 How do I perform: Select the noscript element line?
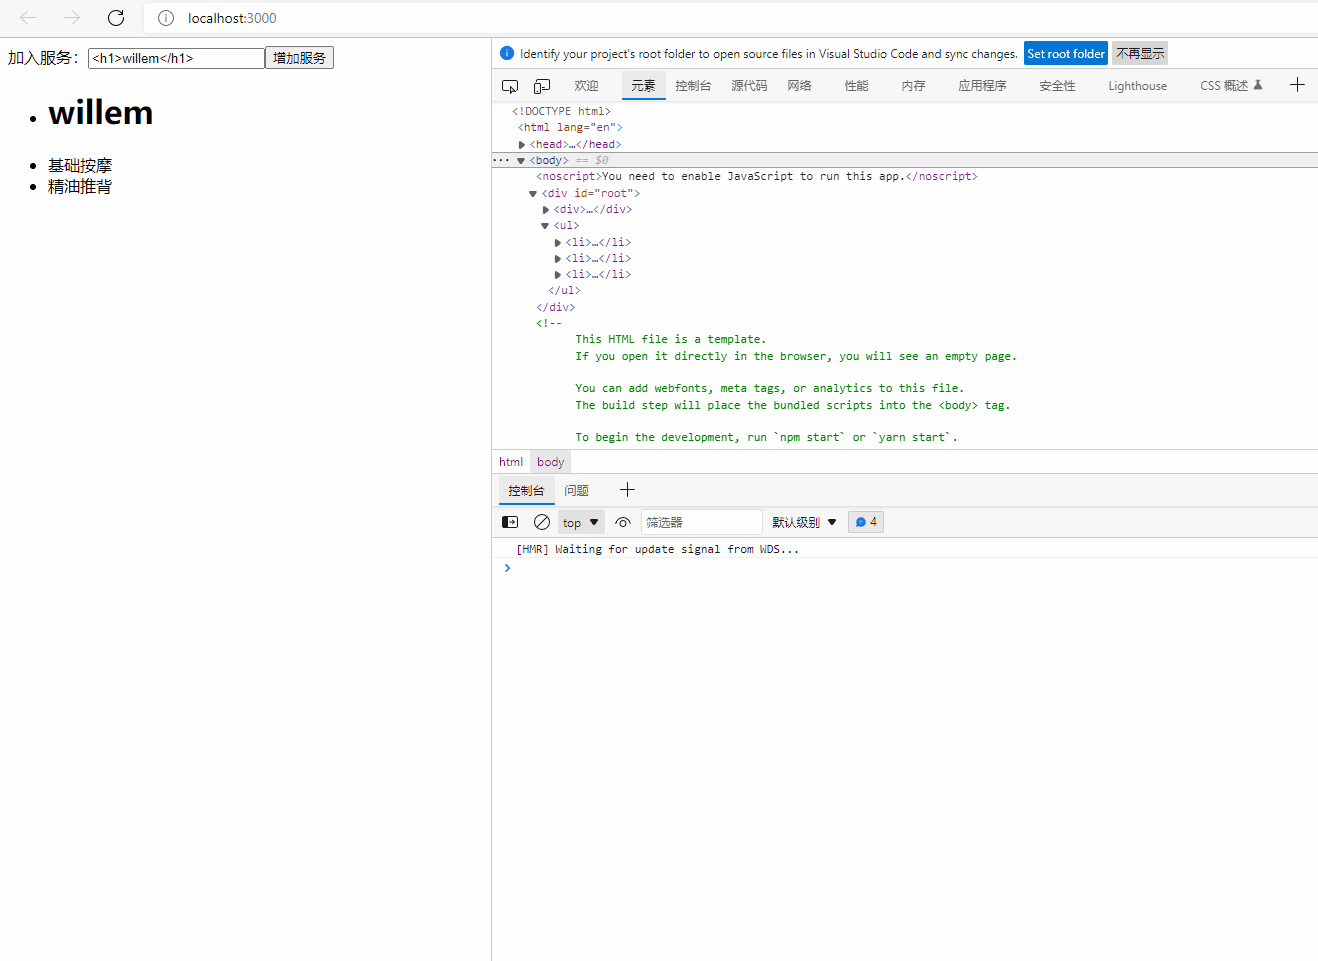(757, 176)
